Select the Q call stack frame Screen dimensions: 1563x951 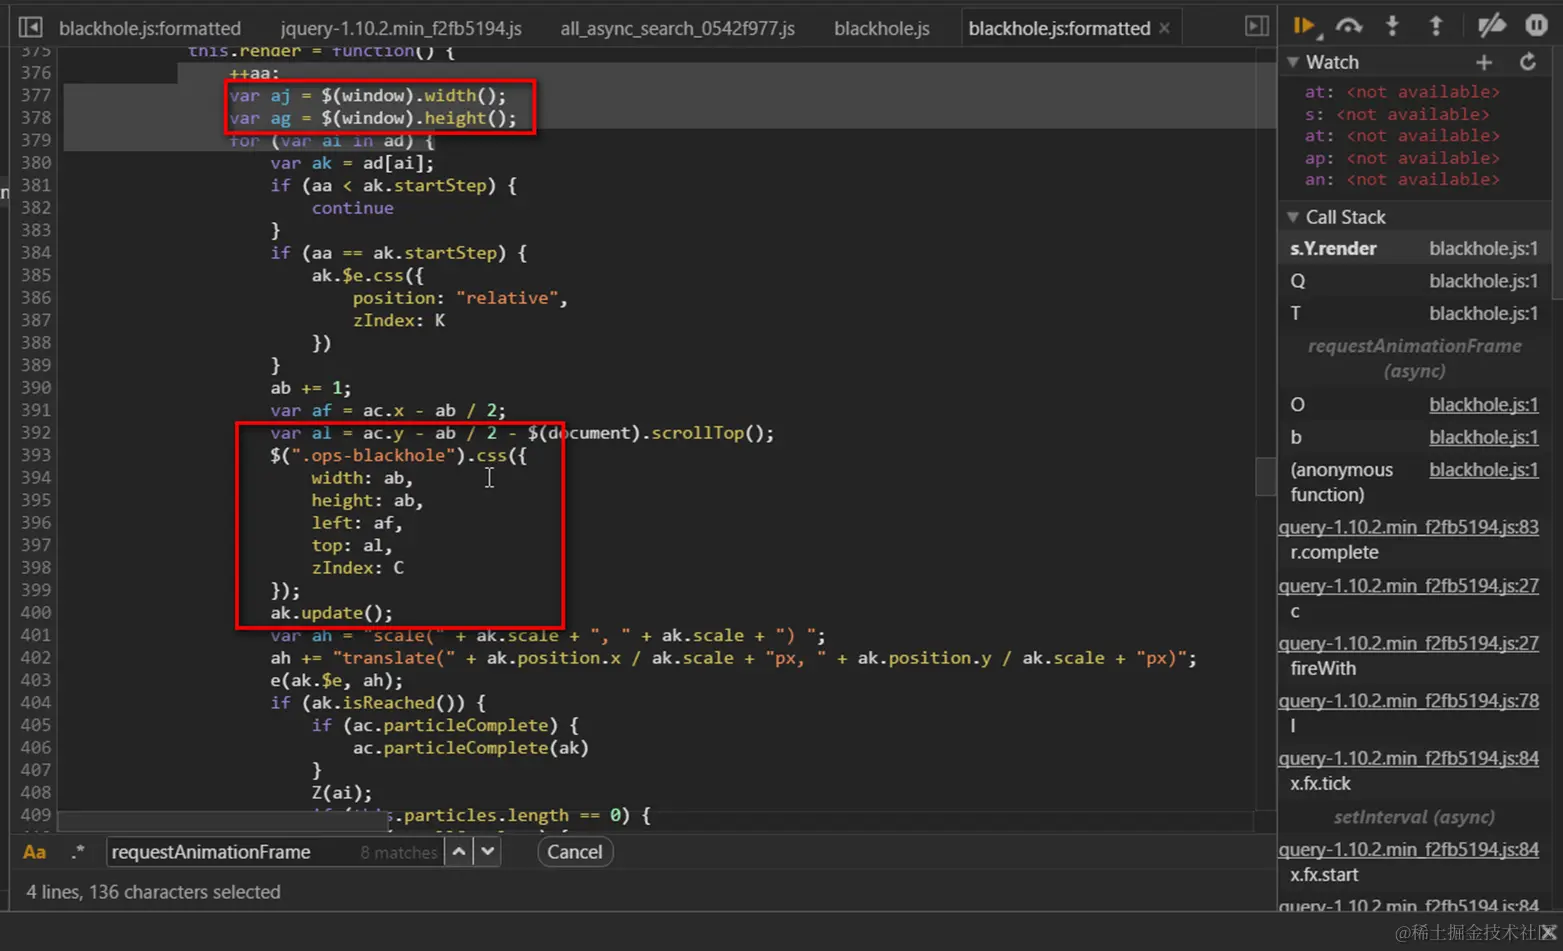(1414, 281)
